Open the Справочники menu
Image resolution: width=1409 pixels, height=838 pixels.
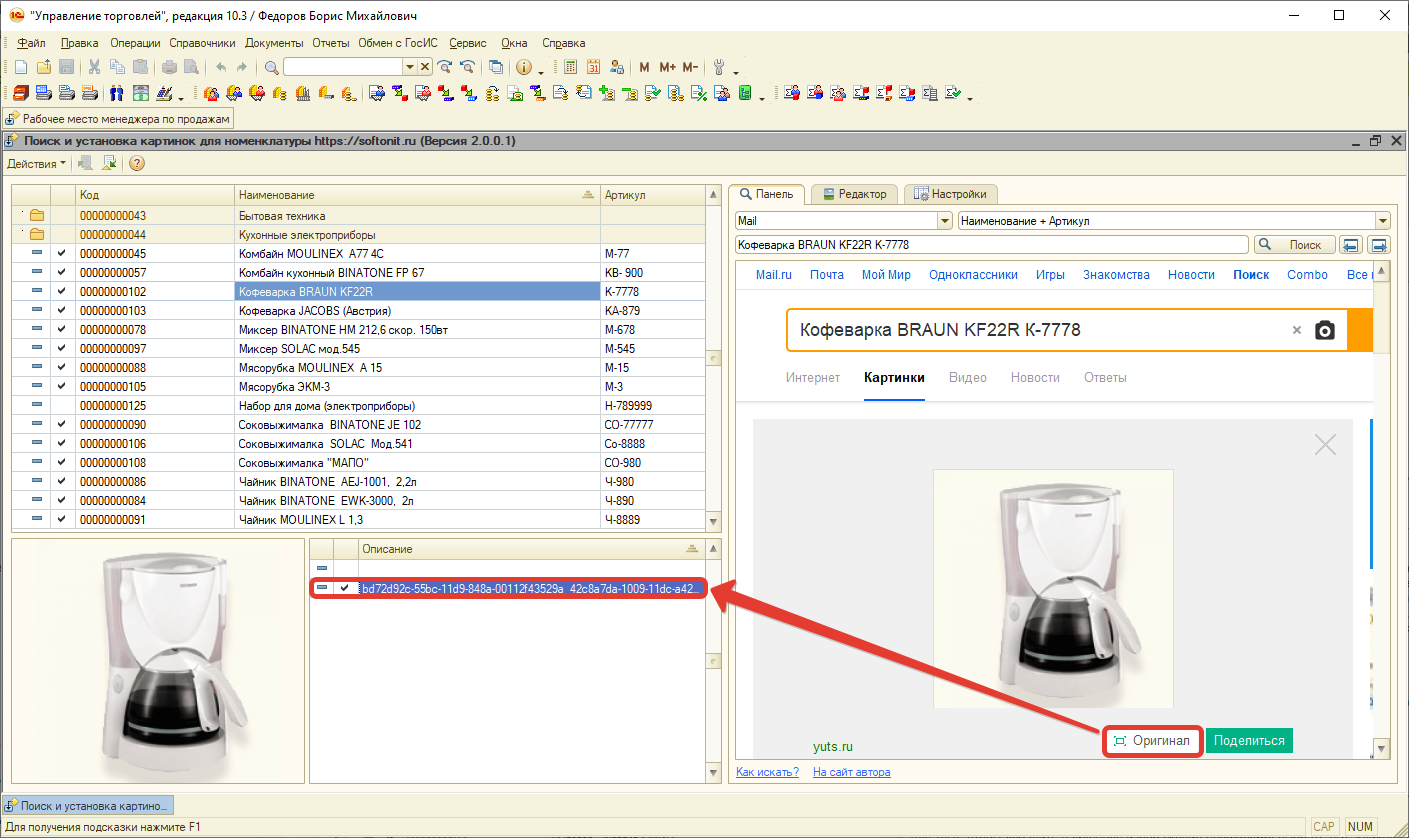(x=202, y=43)
